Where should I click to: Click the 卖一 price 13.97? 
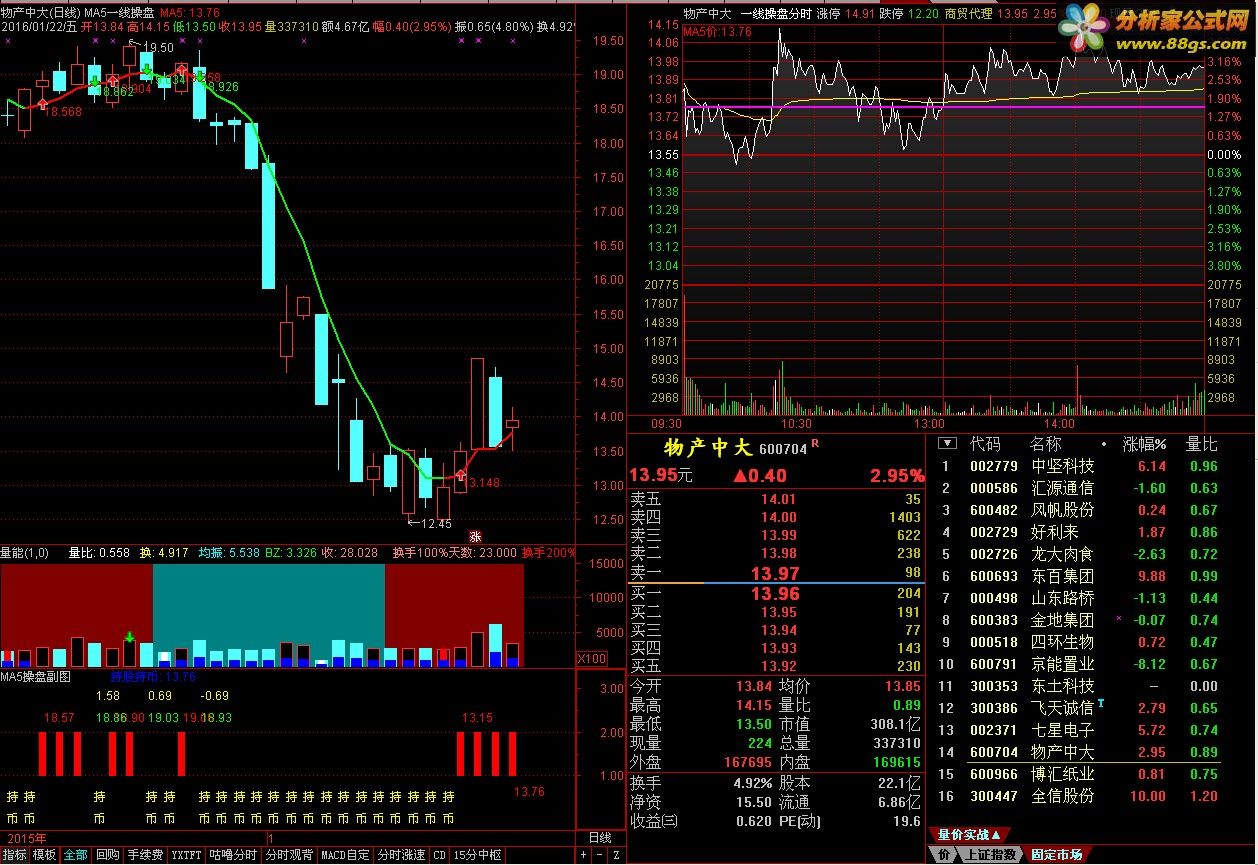point(775,573)
